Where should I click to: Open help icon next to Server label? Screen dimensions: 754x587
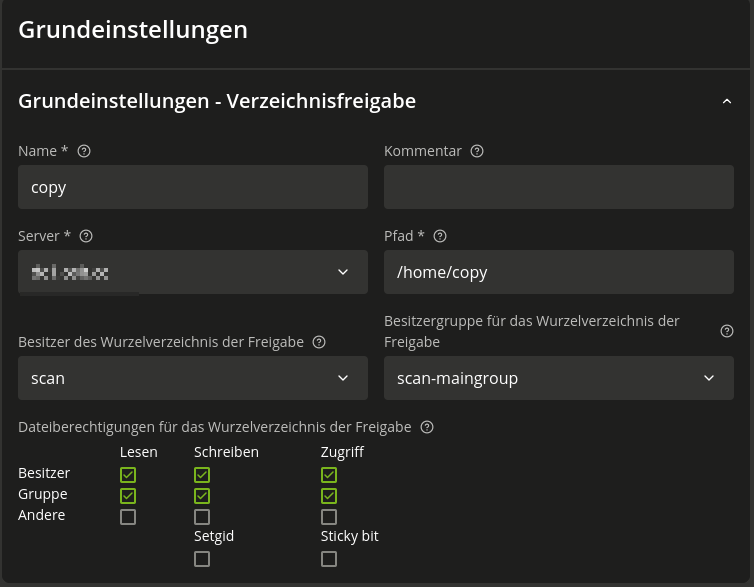click(86, 236)
